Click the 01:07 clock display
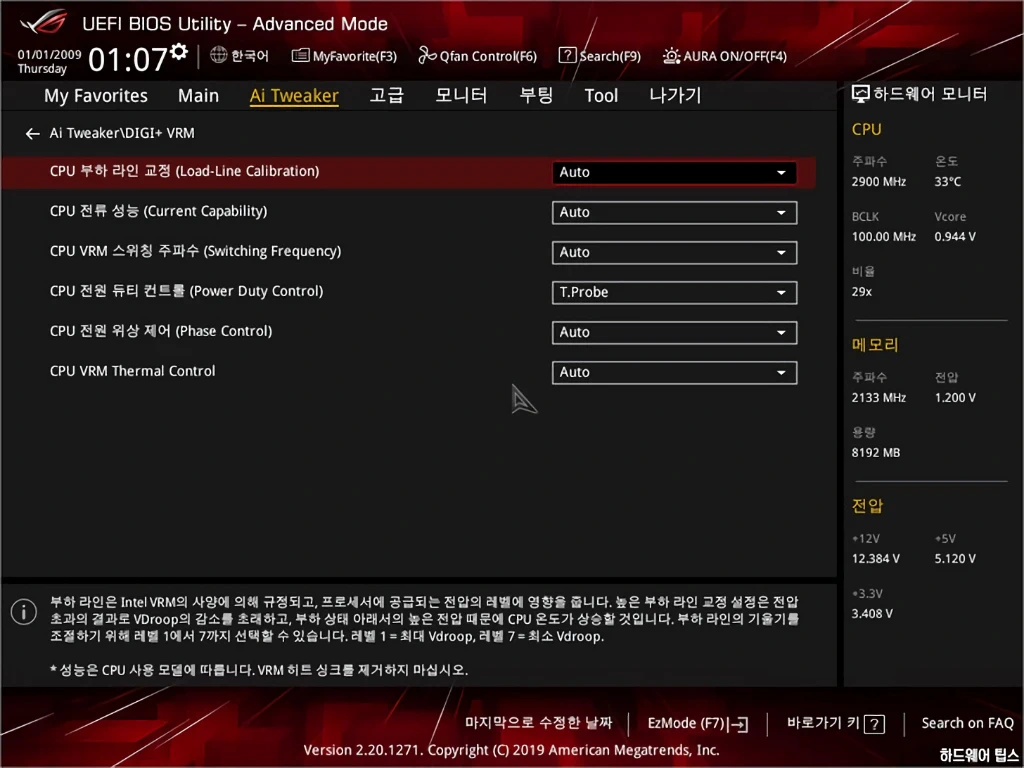The height and width of the screenshot is (768, 1024). tap(128, 59)
